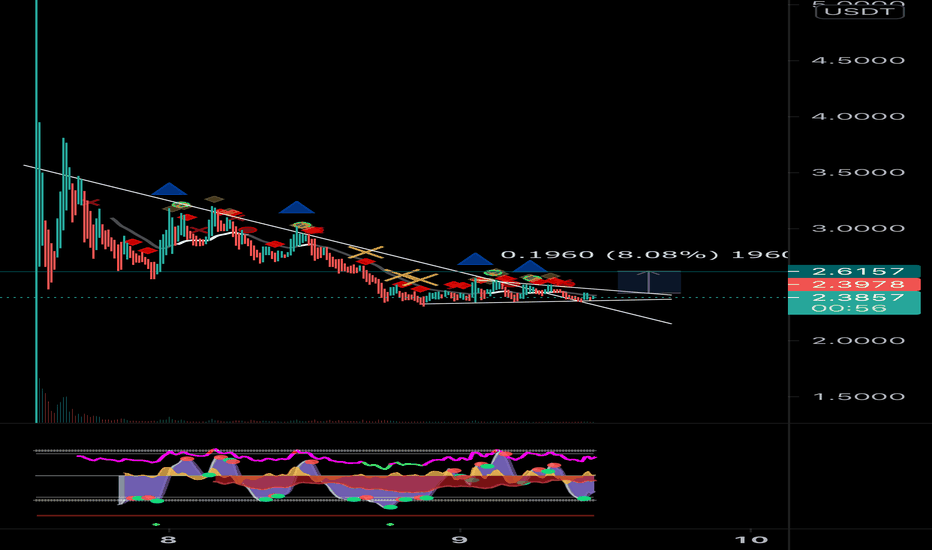Click the date label 8 on time axis

[x=168, y=539]
